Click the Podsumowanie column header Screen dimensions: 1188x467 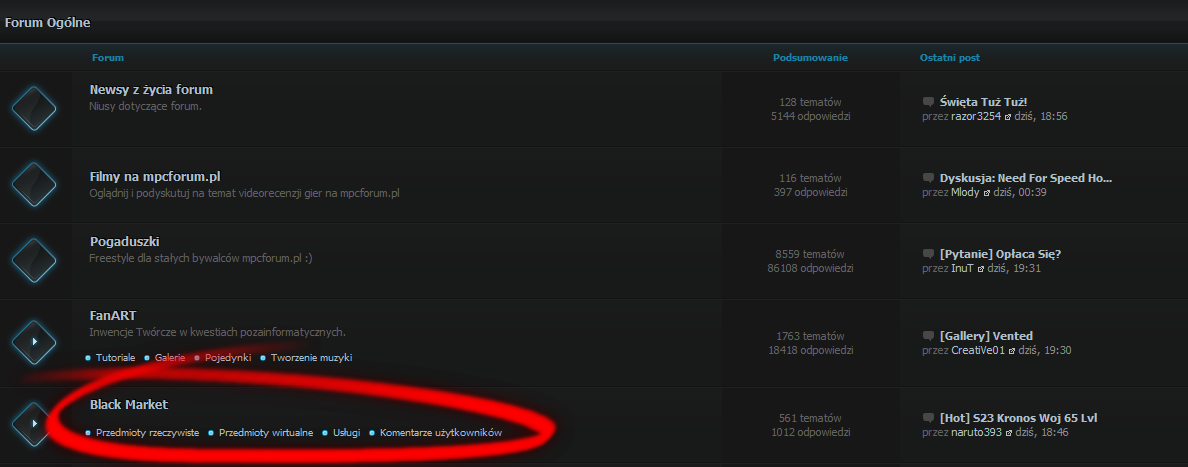pos(810,58)
